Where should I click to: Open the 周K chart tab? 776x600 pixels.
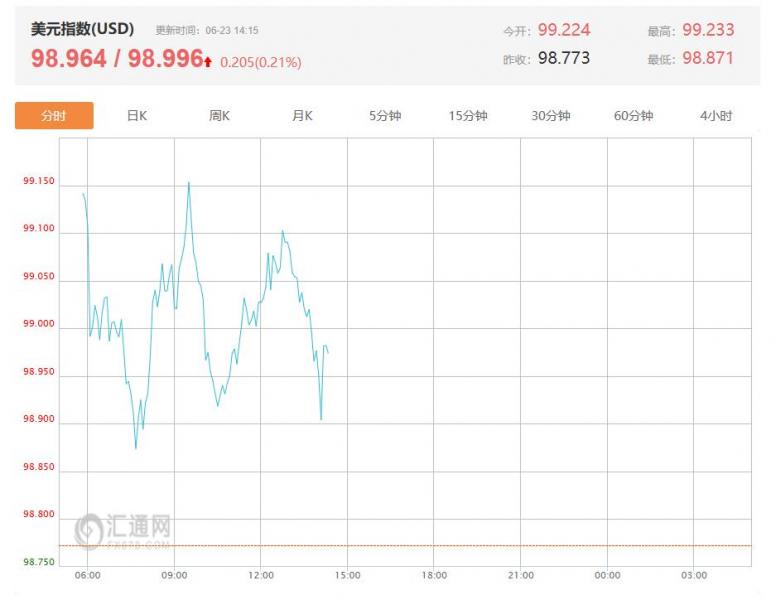click(x=219, y=116)
